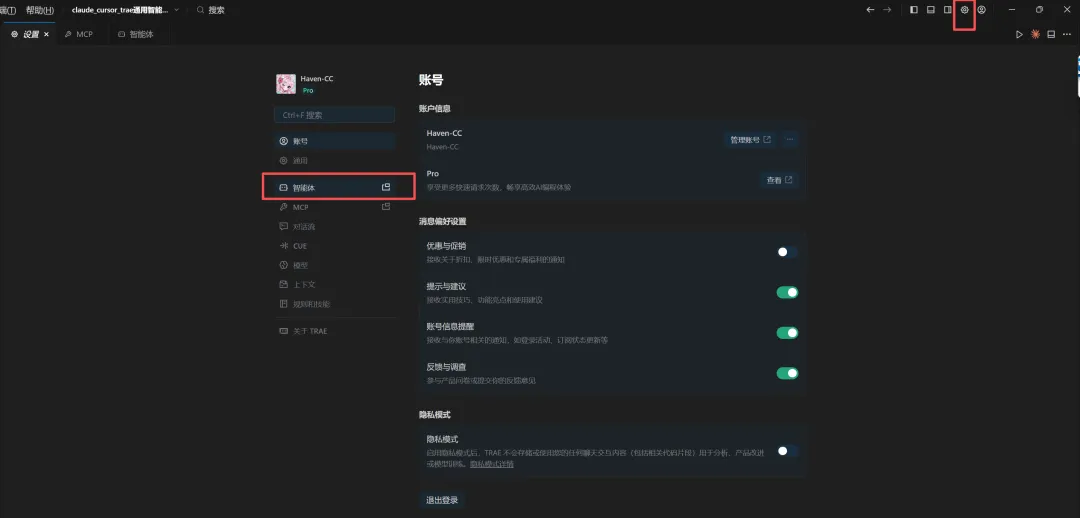This screenshot has width=1080, height=518.
Task: Enable the 隐私模式 toggle
Action: click(787, 451)
